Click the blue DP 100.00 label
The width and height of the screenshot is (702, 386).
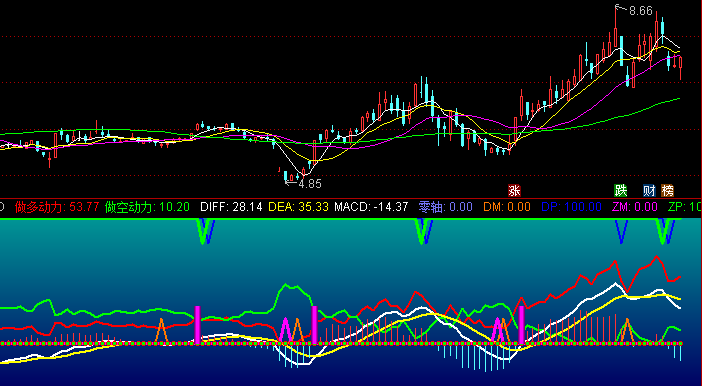click(571, 207)
